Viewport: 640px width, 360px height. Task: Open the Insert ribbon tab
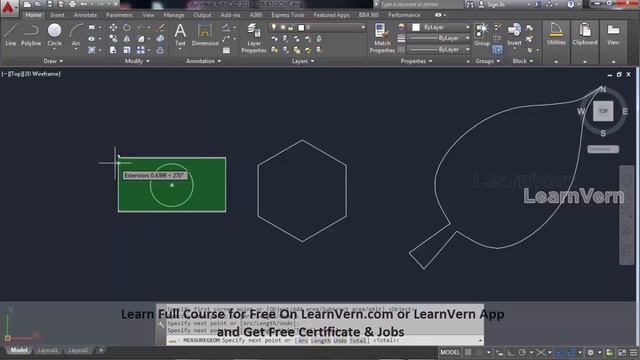click(58, 15)
